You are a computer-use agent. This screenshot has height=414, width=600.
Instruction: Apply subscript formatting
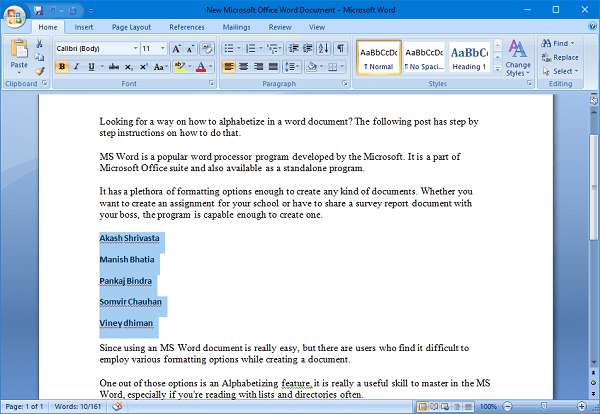point(129,67)
